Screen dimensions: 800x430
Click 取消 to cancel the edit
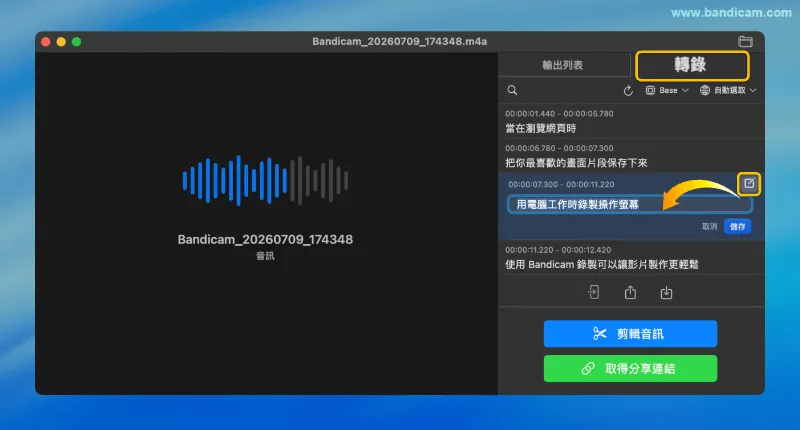709,226
